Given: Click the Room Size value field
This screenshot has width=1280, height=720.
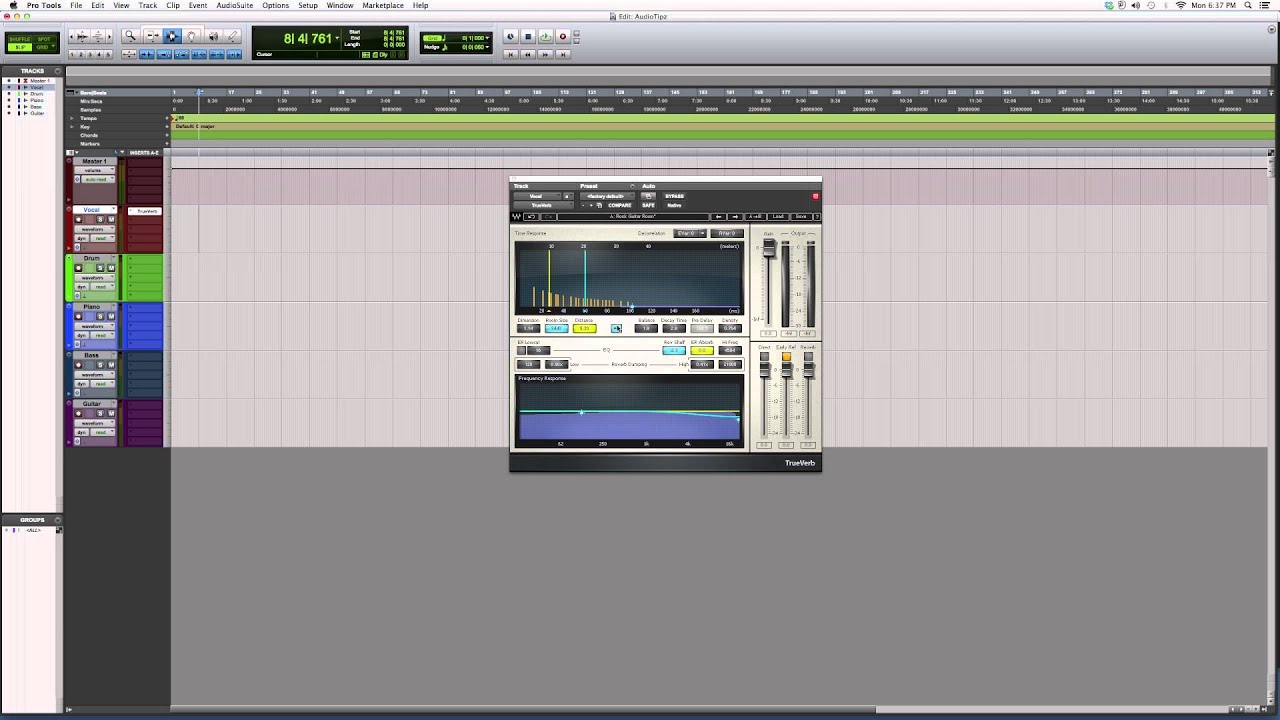Looking at the screenshot, I should coord(557,328).
